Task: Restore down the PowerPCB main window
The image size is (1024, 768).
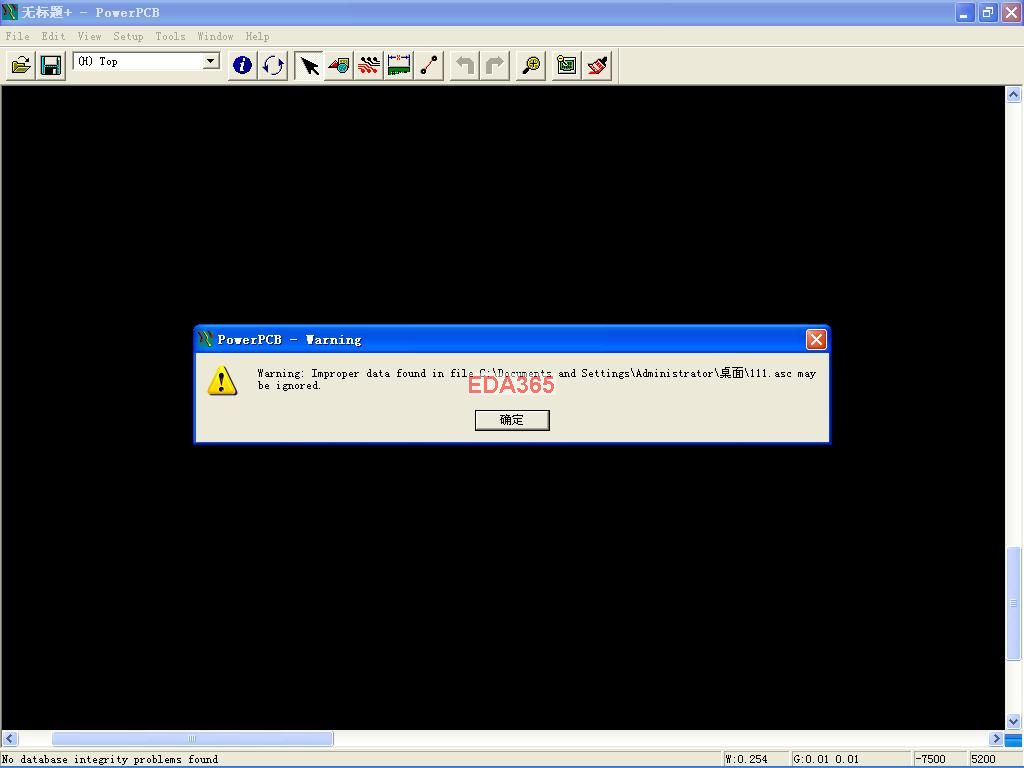Action: click(988, 12)
